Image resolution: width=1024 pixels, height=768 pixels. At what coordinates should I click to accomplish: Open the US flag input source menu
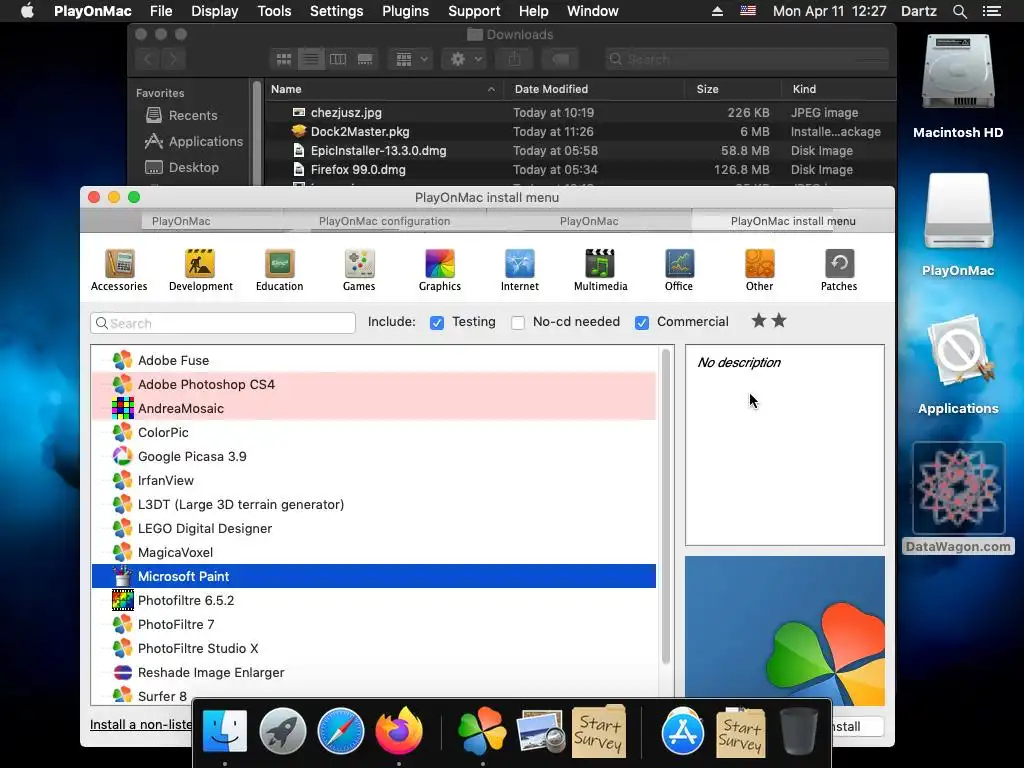click(x=748, y=11)
